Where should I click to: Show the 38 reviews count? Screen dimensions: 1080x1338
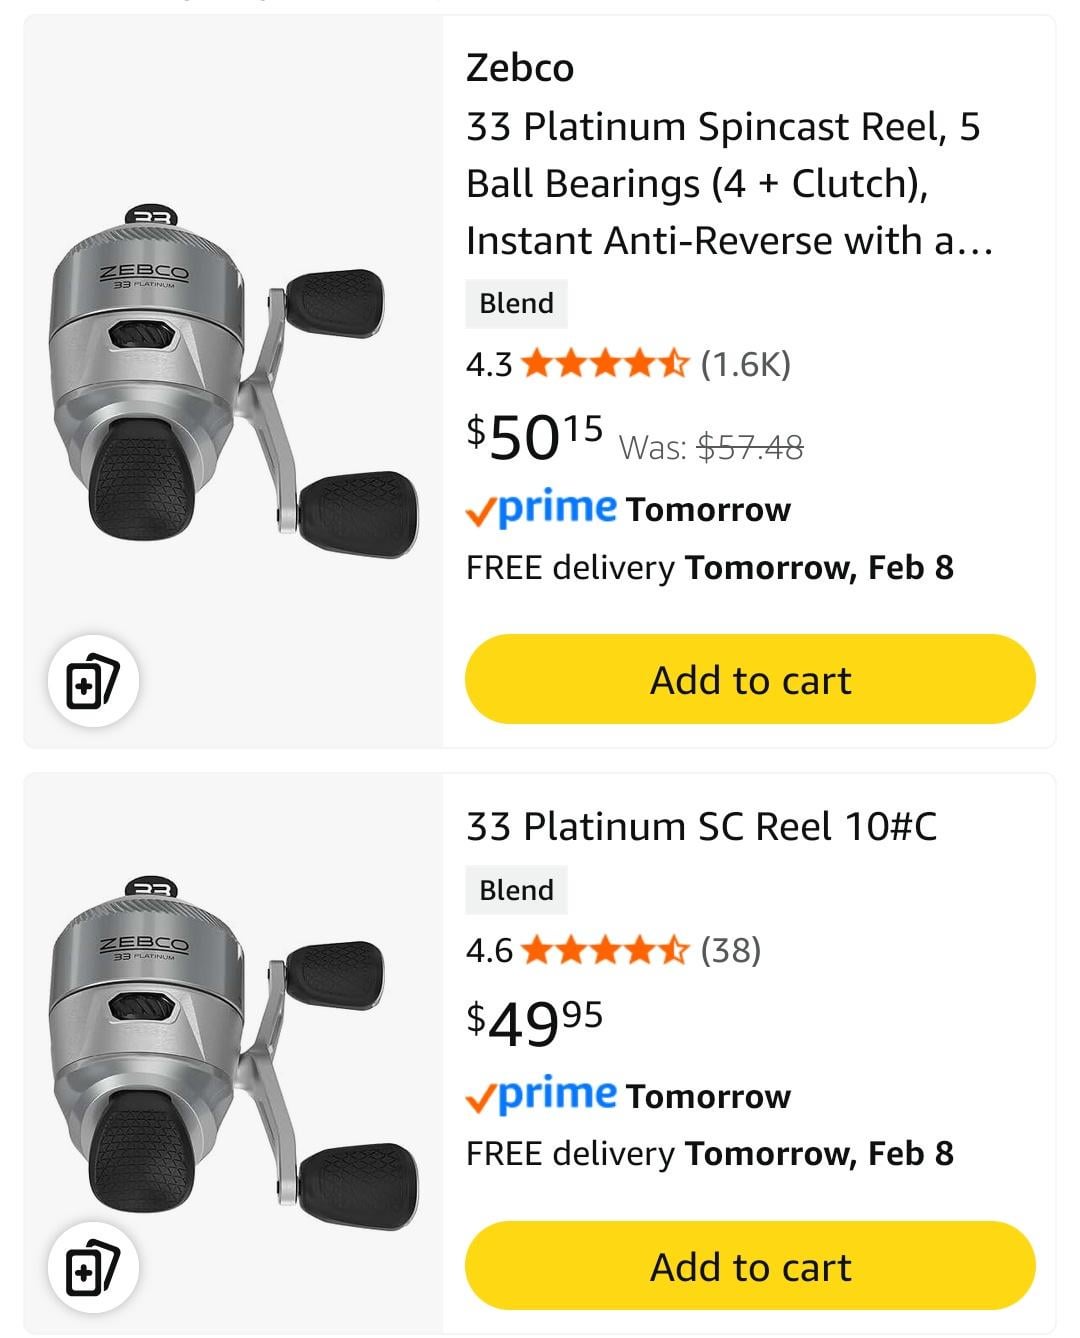731,950
